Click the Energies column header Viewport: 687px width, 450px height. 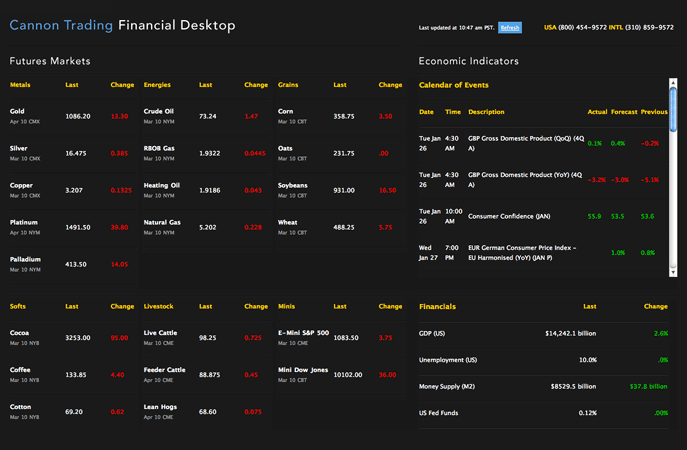[158, 85]
